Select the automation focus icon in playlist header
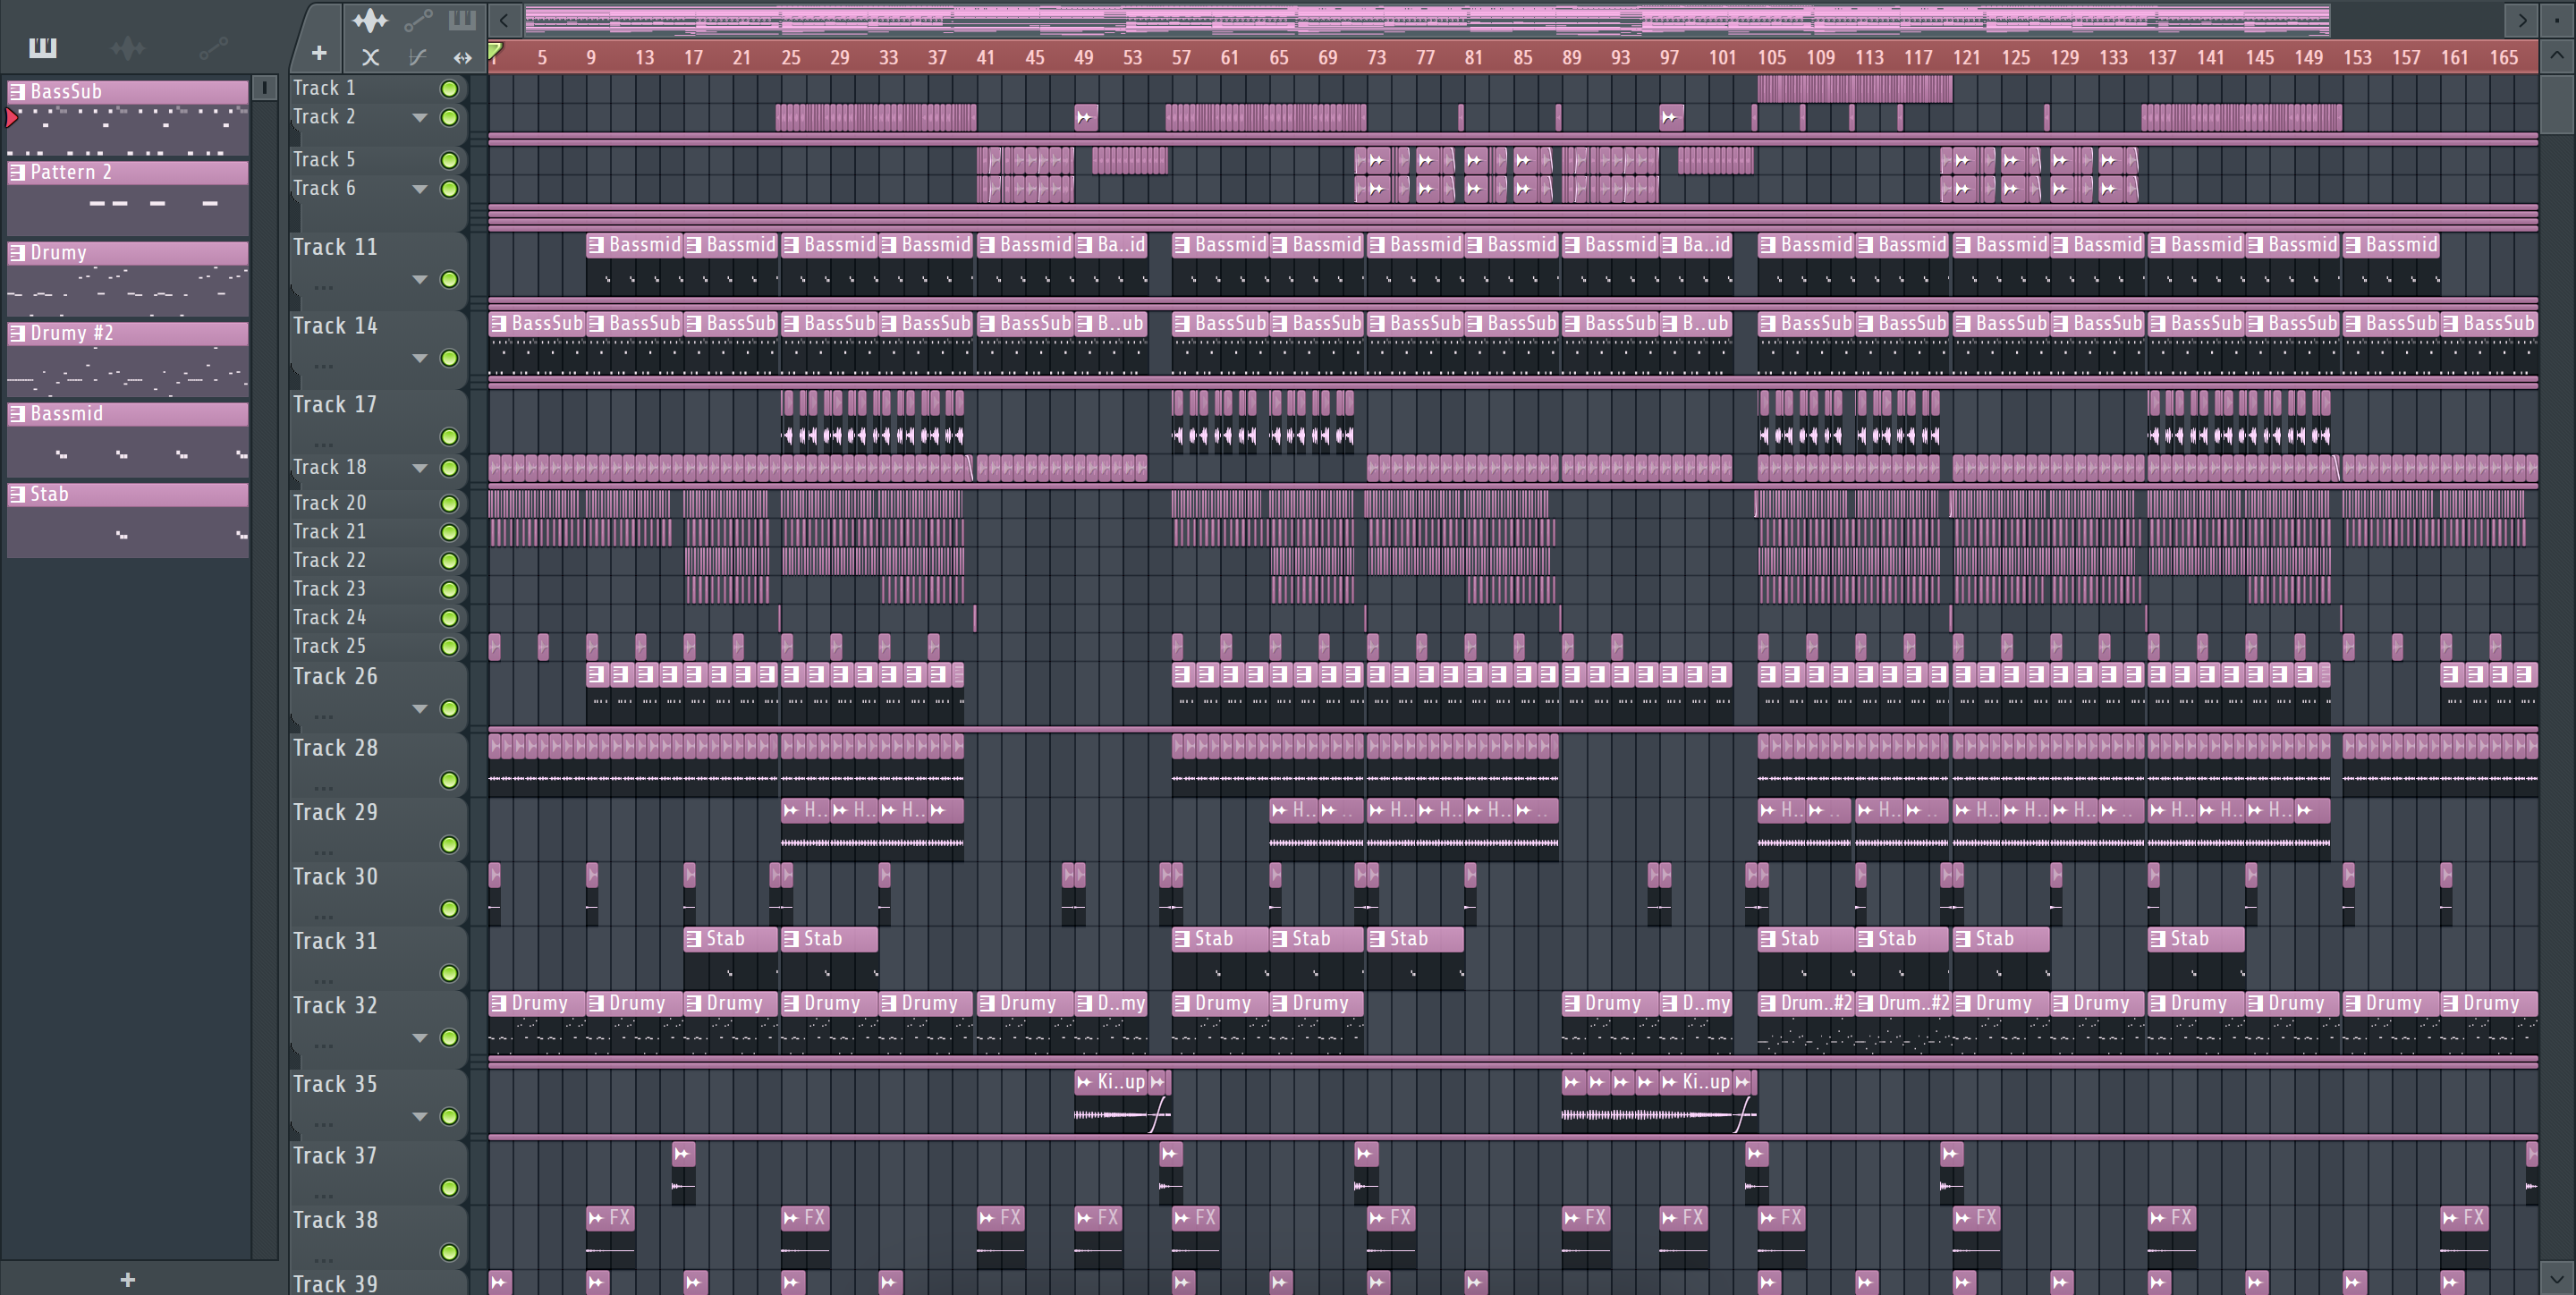Viewport: 2576px width, 1295px height. 418,19
